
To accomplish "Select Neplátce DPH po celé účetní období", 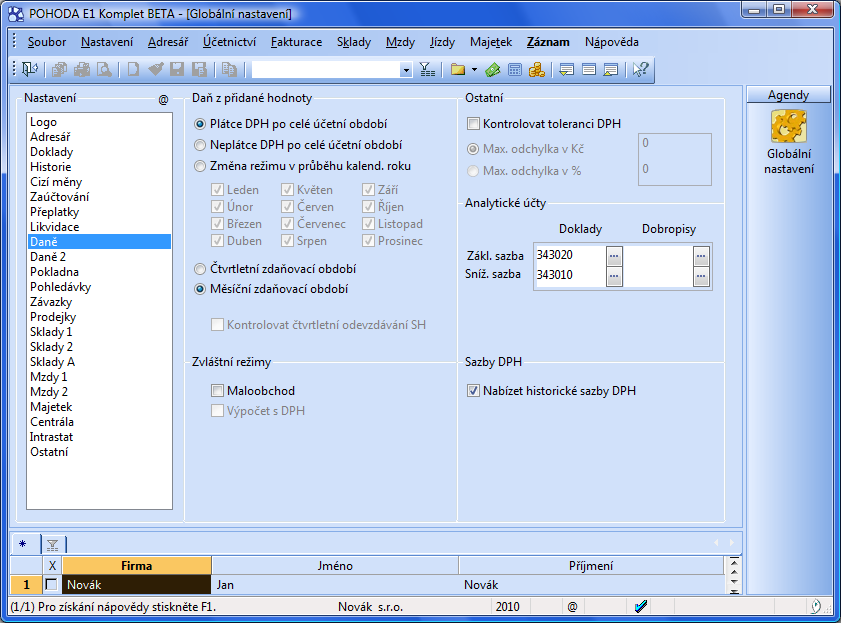I will [200, 145].
